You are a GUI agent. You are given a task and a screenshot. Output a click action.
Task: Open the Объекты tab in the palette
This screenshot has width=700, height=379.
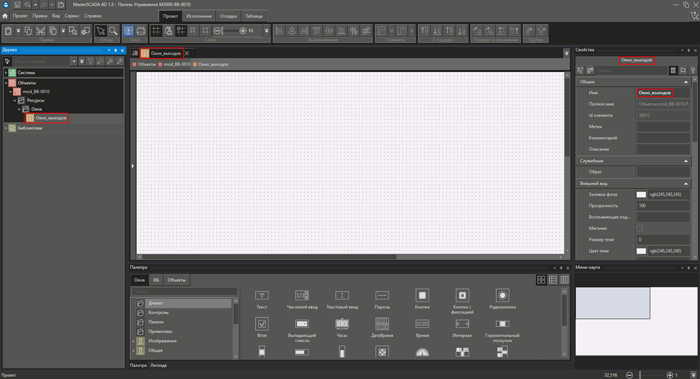[176, 280]
